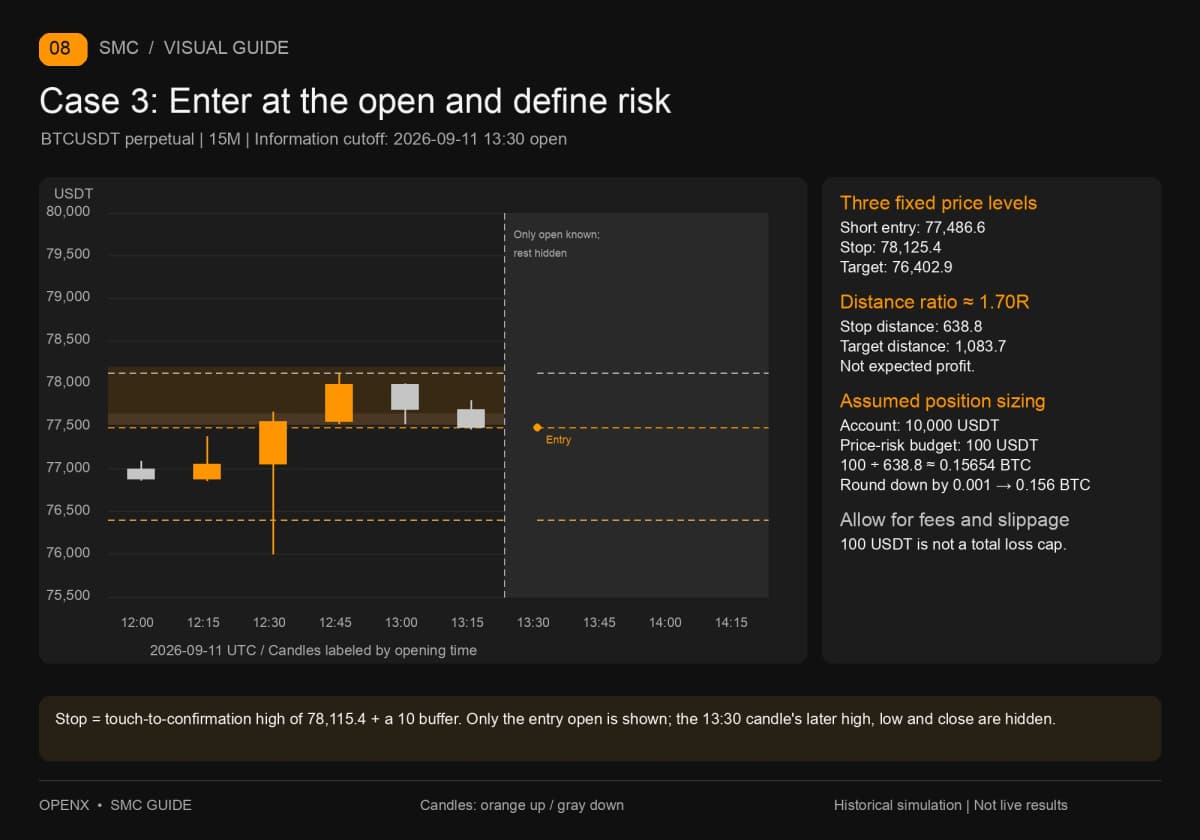This screenshot has width=1200, height=840.
Task: Click the 'Three fixed price levels' heading
Action: click(x=938, y=203)
